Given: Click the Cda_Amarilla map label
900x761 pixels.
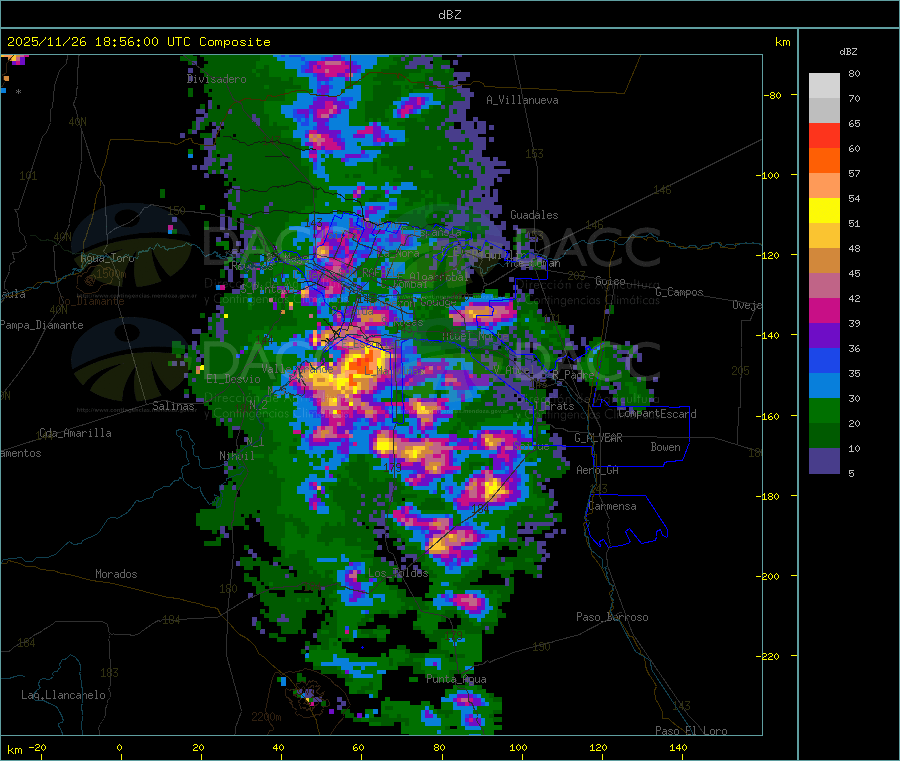Looking at the screenshot, I should [75, 433].
